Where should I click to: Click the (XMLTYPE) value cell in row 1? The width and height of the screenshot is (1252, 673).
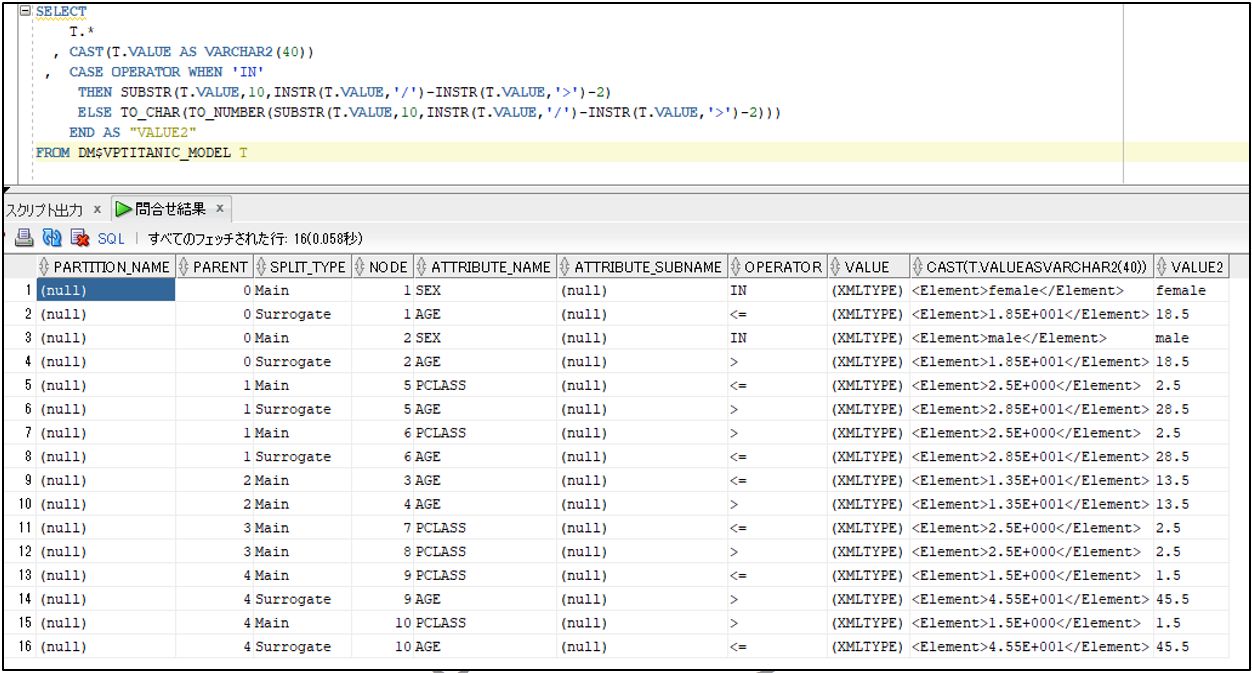pyautogui.click(x=866, y=291)
